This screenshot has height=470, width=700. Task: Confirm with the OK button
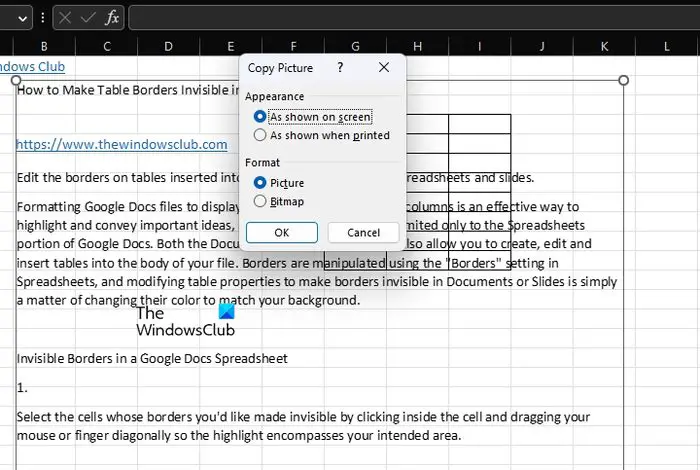282,233
